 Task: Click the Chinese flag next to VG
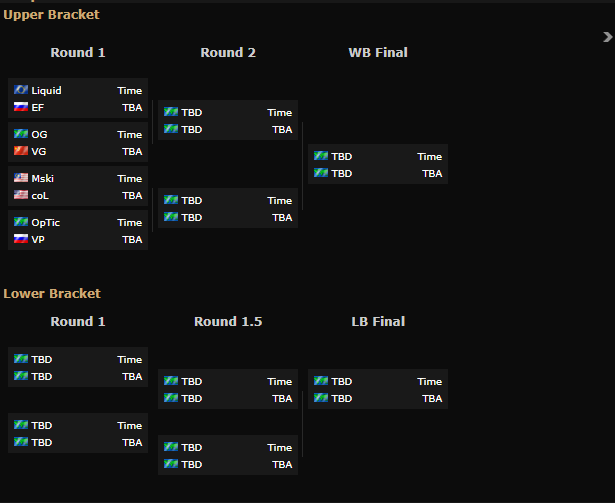pos(20,151)
